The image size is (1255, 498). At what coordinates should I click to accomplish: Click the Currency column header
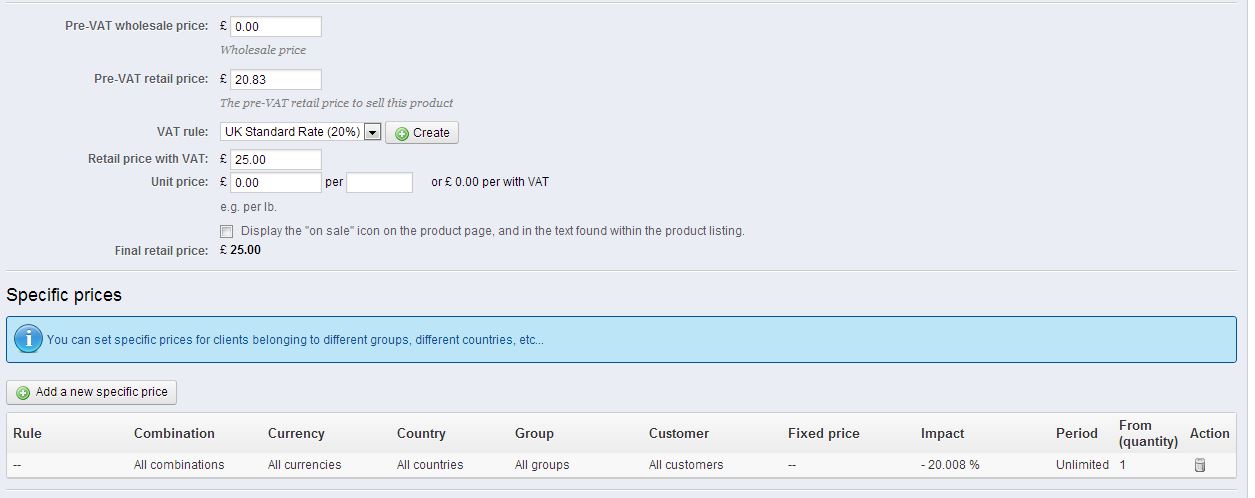296,433
